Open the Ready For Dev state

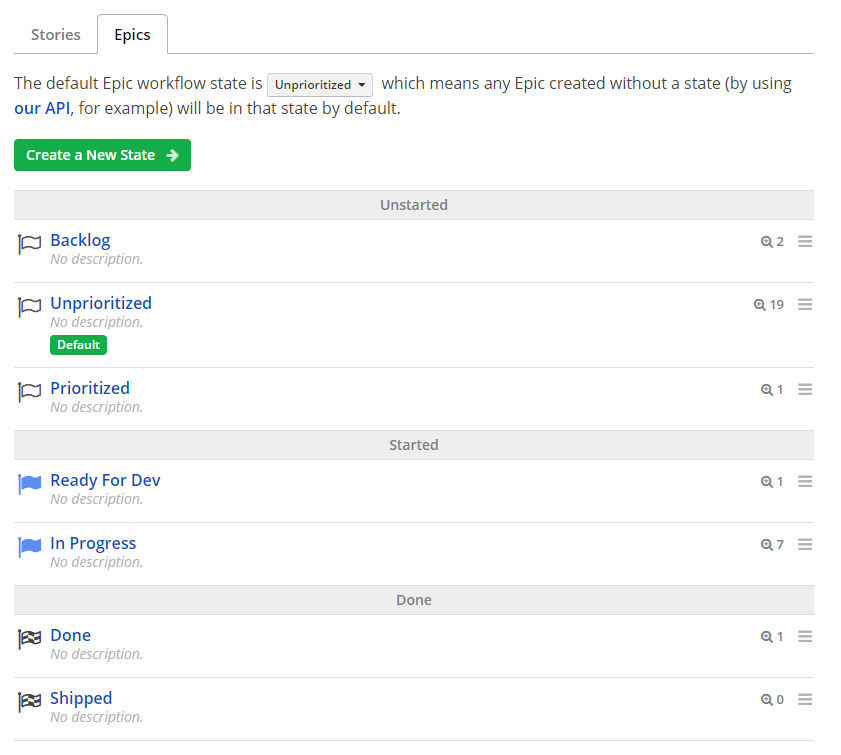click(105, 480)
